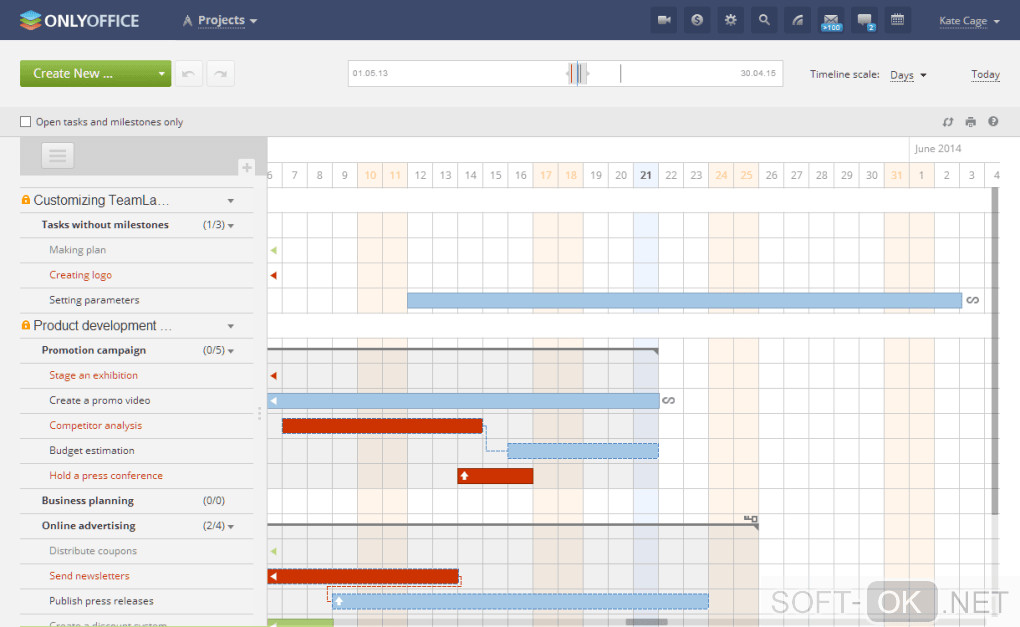This screenshot has height=627, width=1020.
Task: Click the payments dollar icon in header
Action: pyautogui.click(x=697, y=20)
